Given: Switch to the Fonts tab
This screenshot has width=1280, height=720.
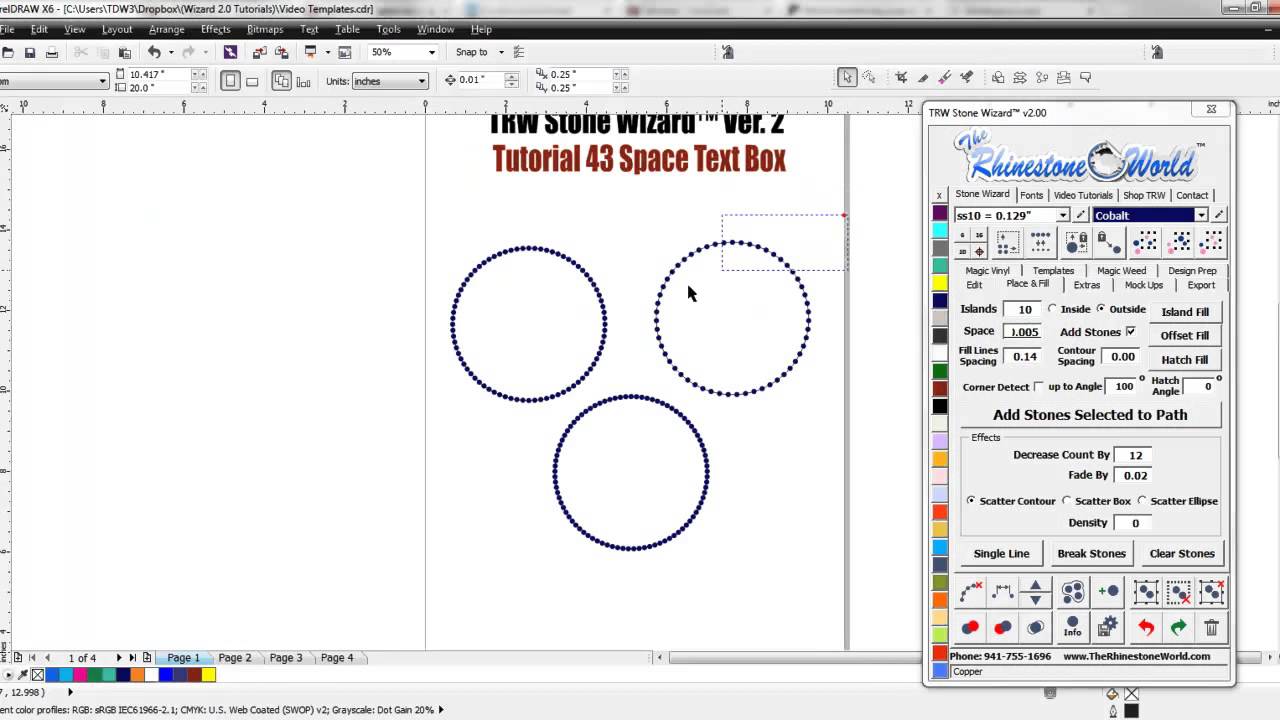Looking at the screenshot, I should click(1032, 195).
